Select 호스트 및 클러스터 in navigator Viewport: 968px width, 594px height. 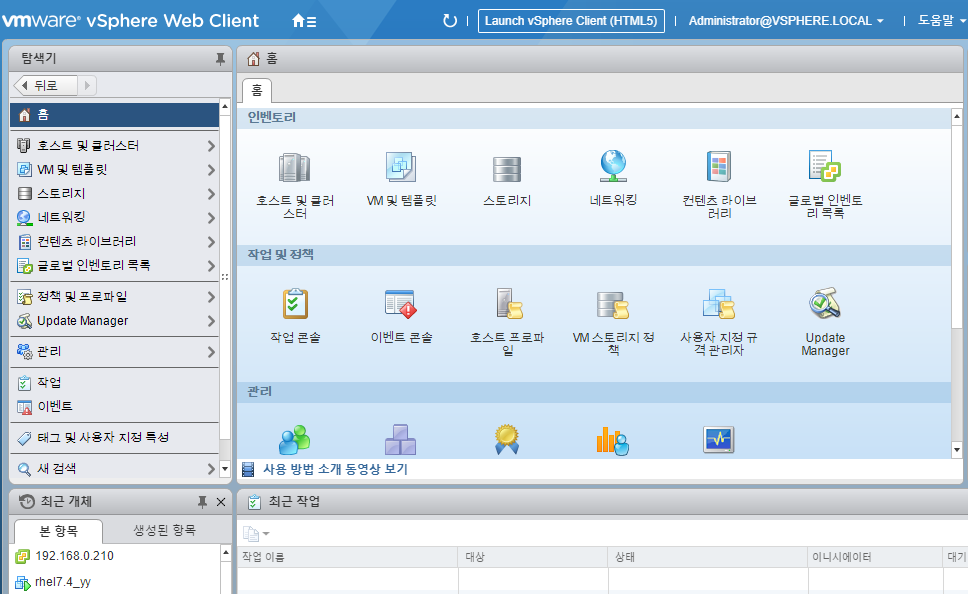(115, 146)
